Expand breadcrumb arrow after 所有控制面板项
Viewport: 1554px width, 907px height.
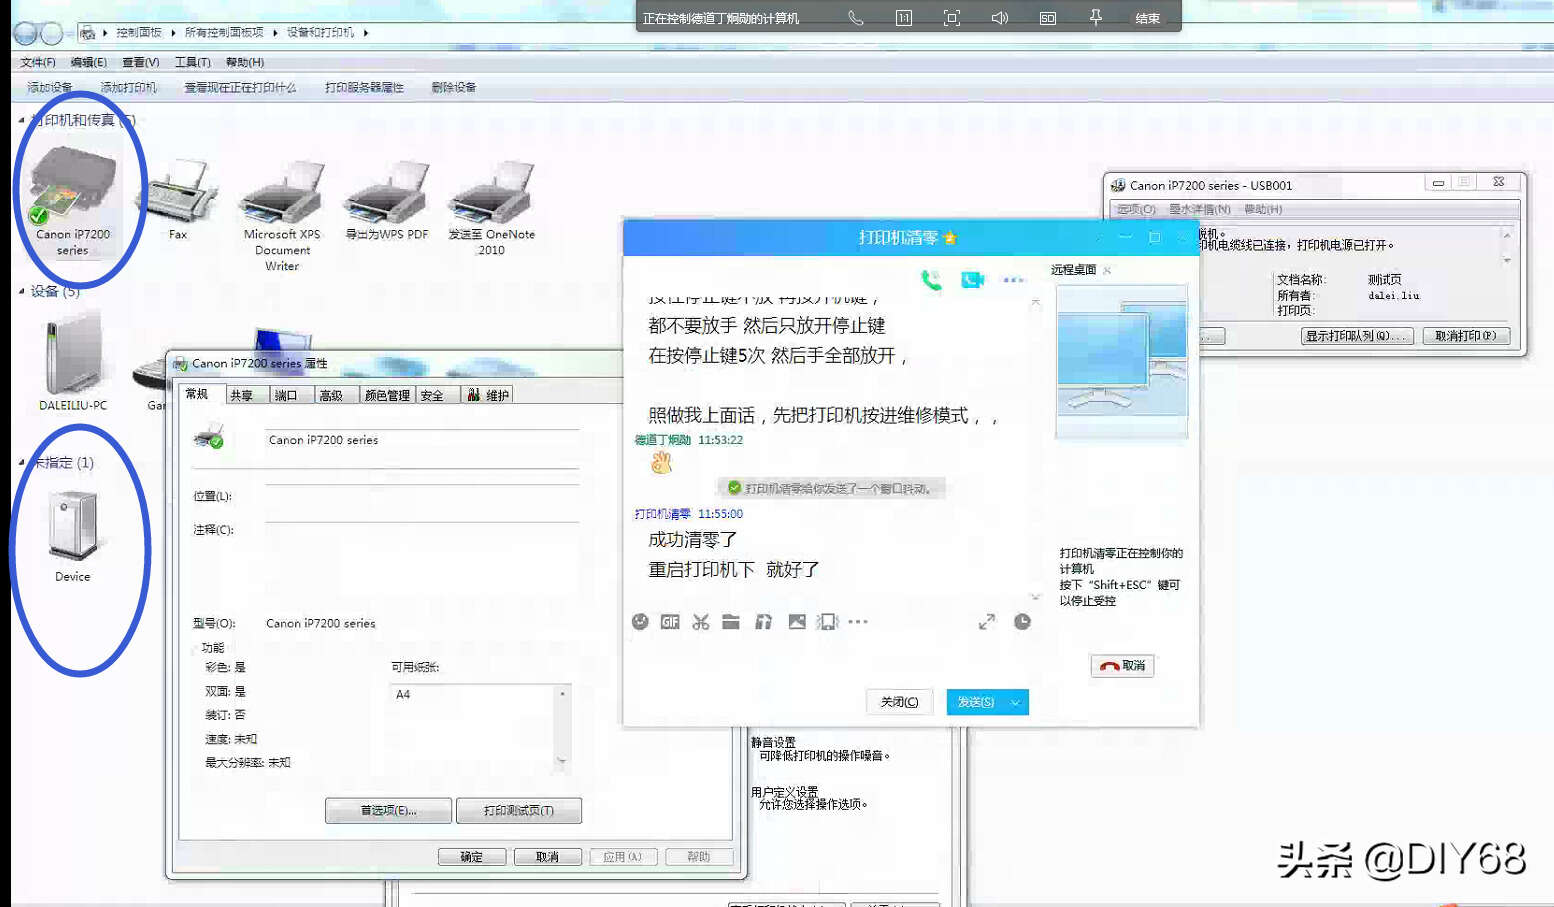pos(276,33)
